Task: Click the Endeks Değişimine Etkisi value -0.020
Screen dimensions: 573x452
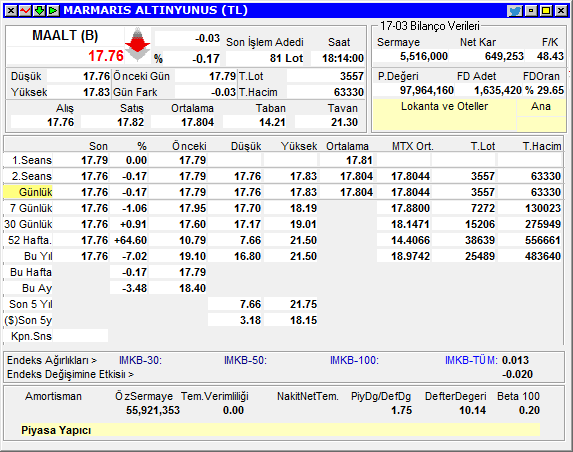Action: [517, 375]
